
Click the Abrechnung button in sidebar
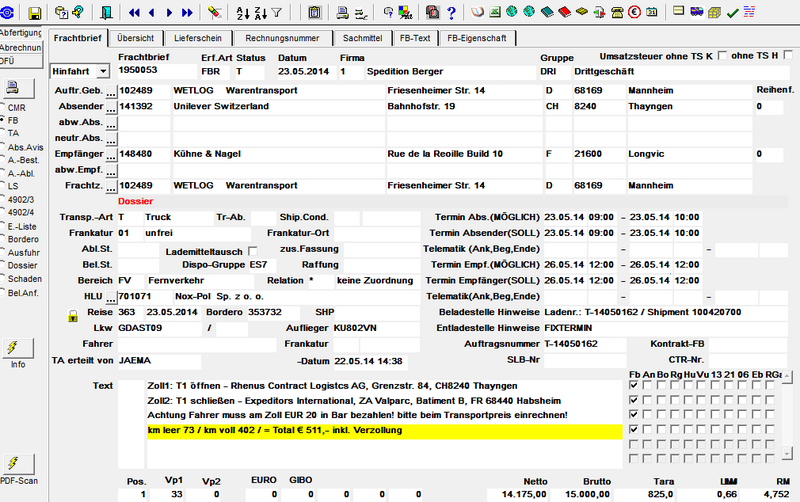[x=21, y=47]
